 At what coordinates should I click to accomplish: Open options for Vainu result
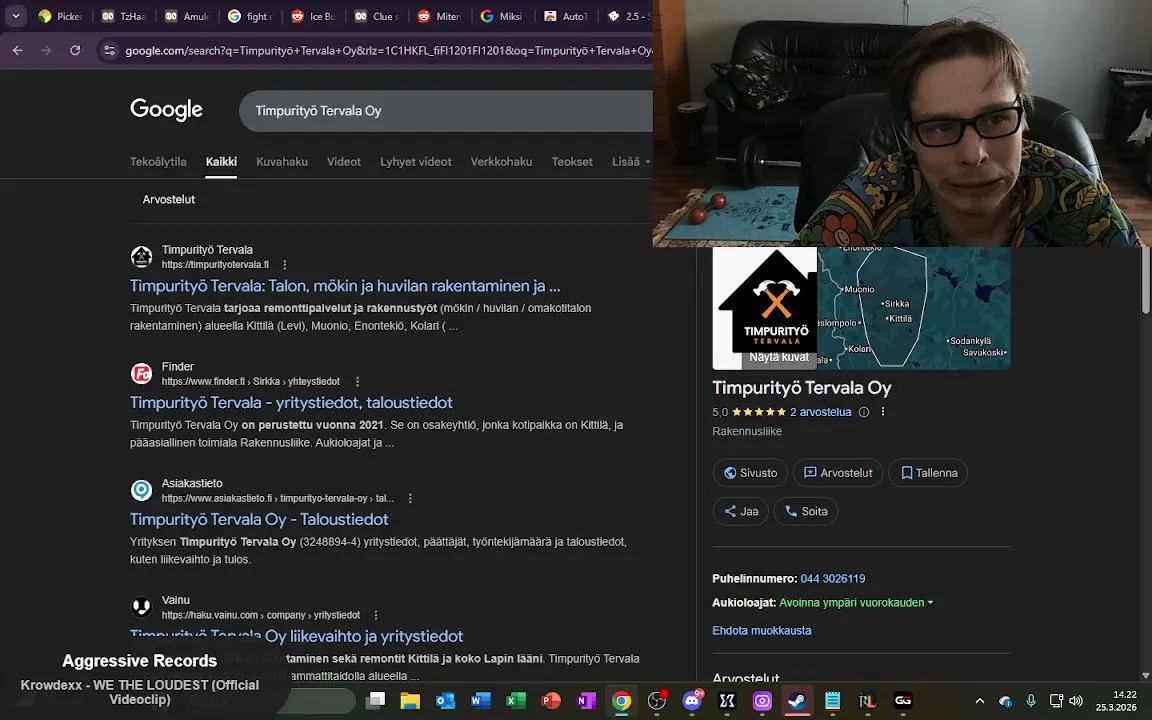tap(375, 615)
